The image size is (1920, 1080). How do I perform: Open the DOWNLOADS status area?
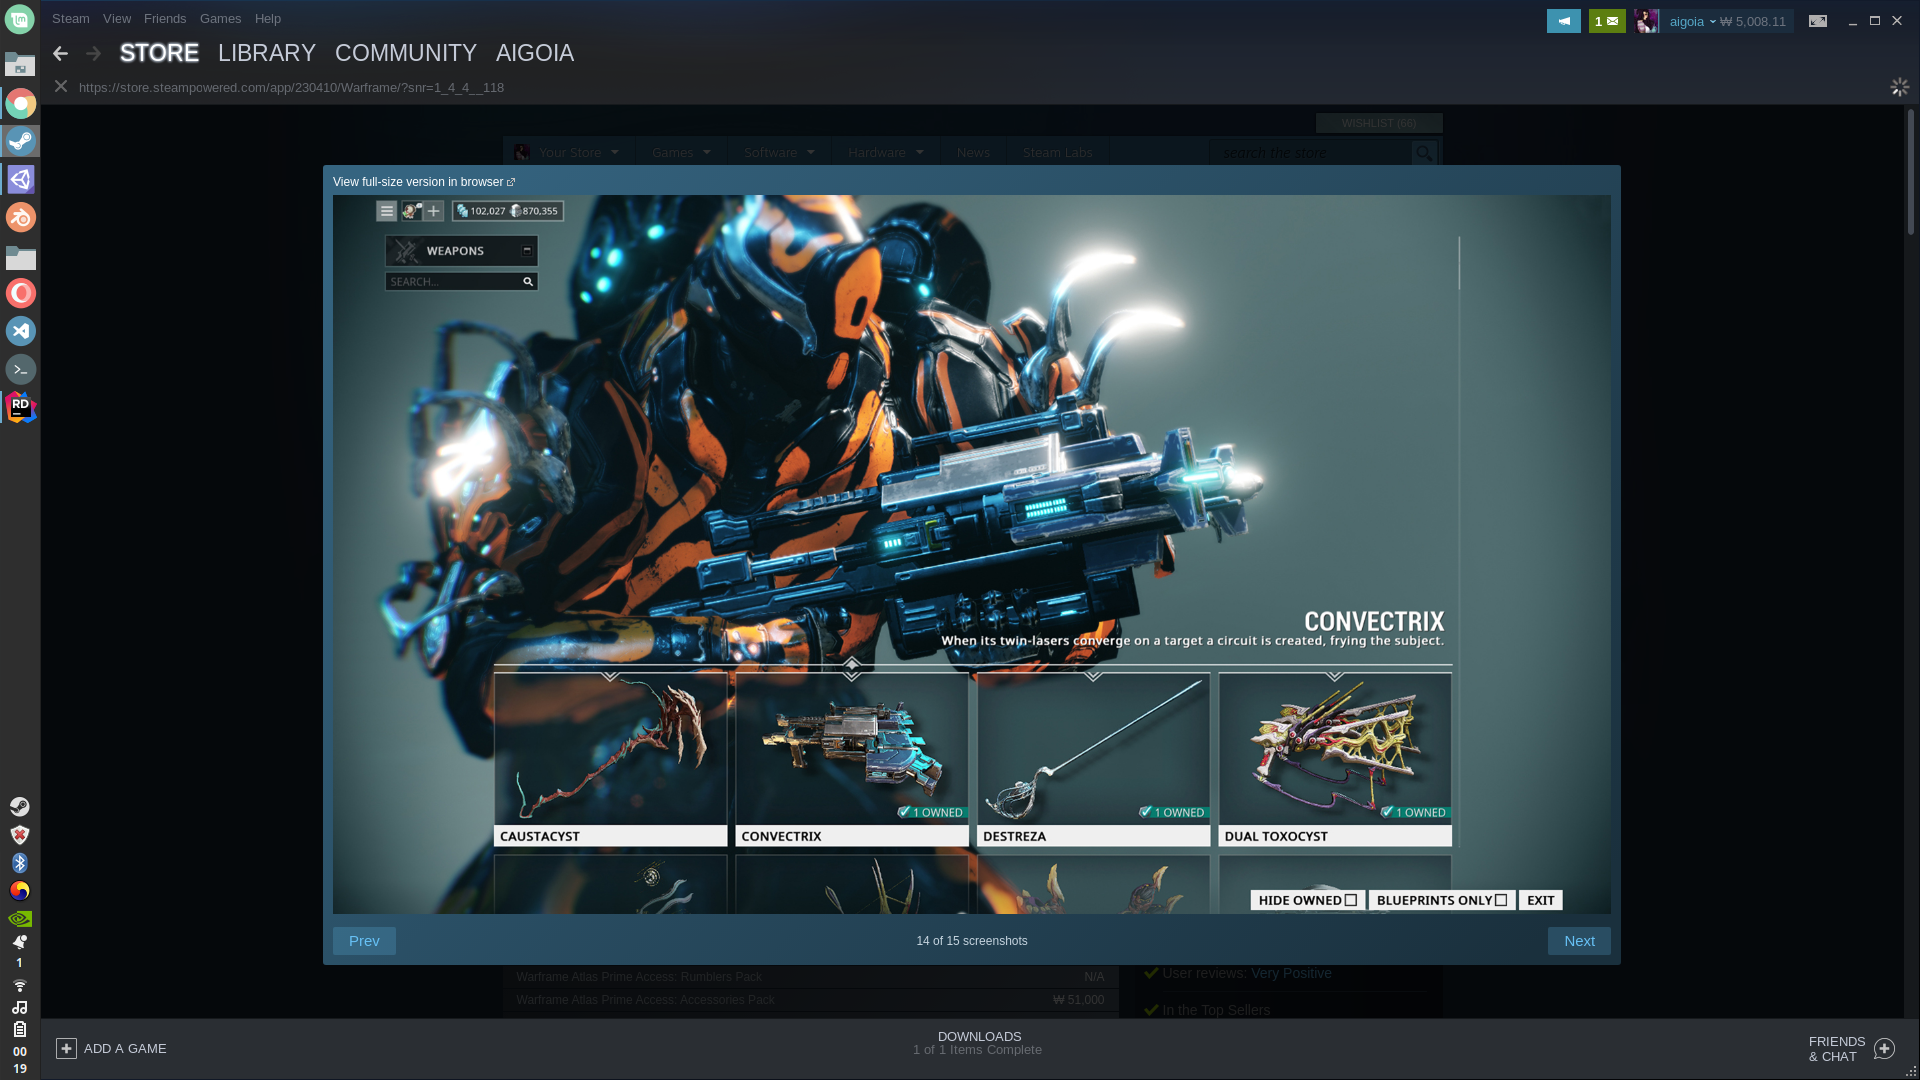[x=979, y=1043]
